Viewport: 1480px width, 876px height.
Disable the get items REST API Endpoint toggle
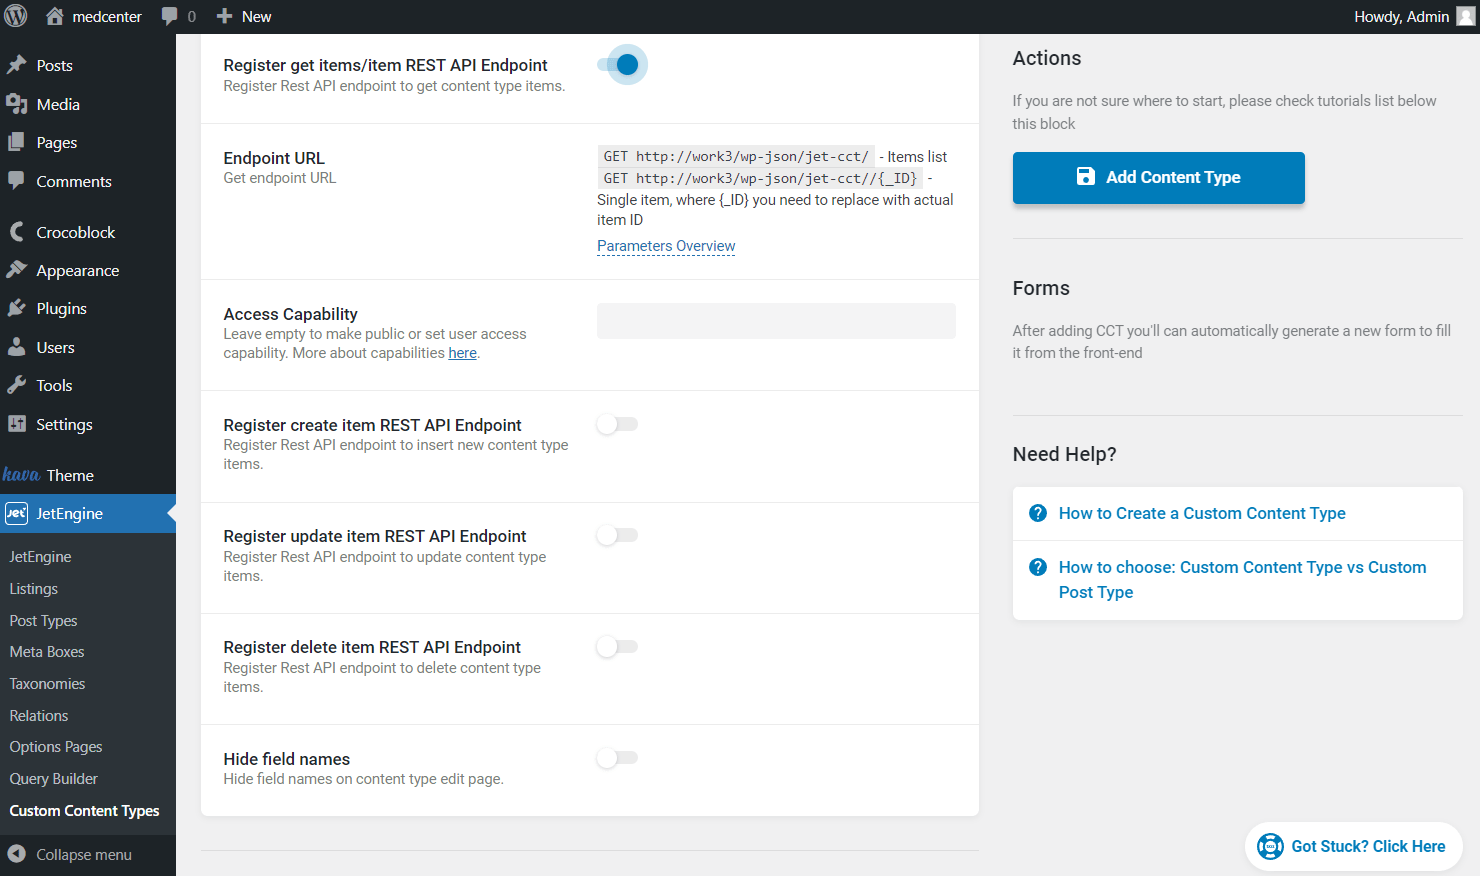click(618, 65)
